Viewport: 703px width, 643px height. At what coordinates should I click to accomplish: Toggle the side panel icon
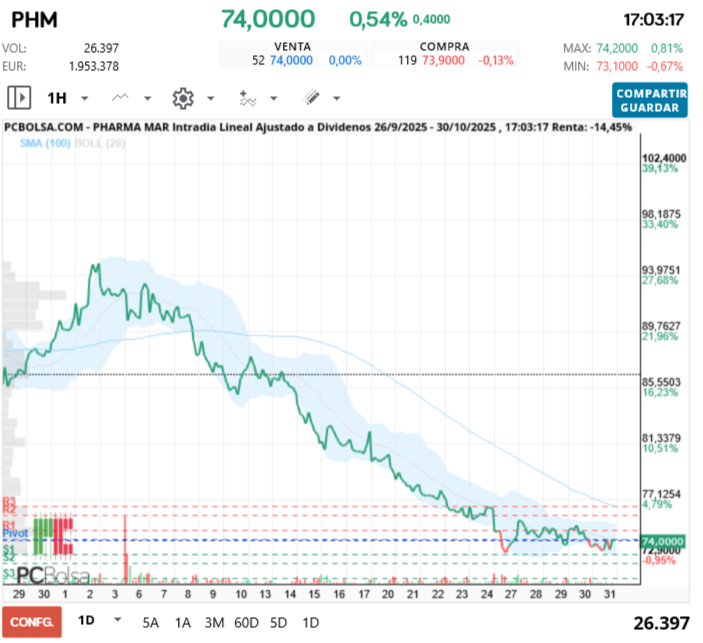click(x=19, y=98)
